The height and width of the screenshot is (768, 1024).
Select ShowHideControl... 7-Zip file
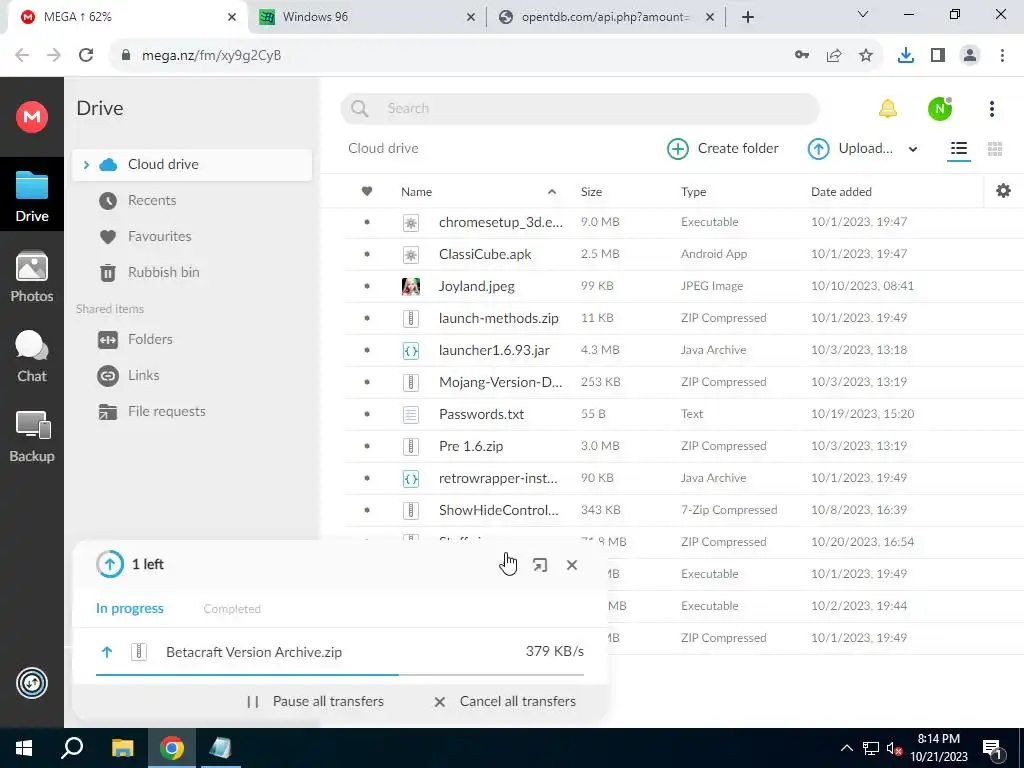(684, 510)
